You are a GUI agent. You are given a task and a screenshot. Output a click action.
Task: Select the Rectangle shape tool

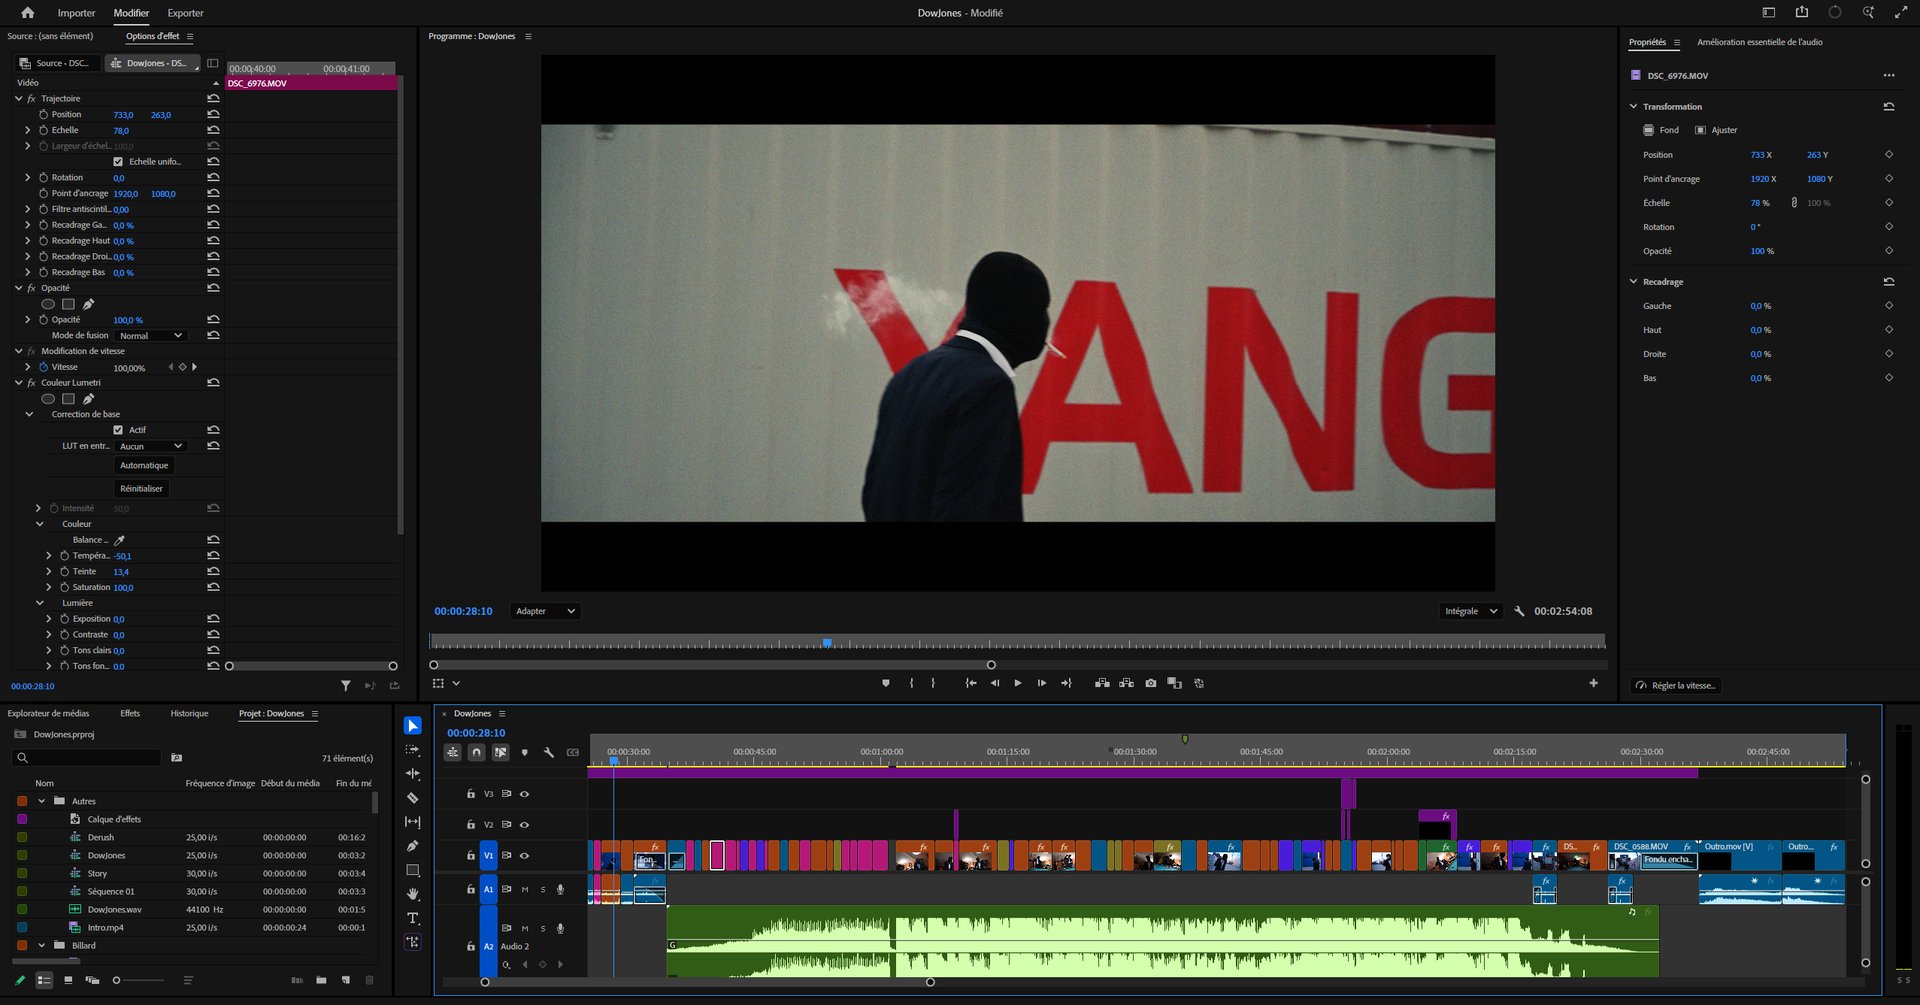click(x=413, y=870)
